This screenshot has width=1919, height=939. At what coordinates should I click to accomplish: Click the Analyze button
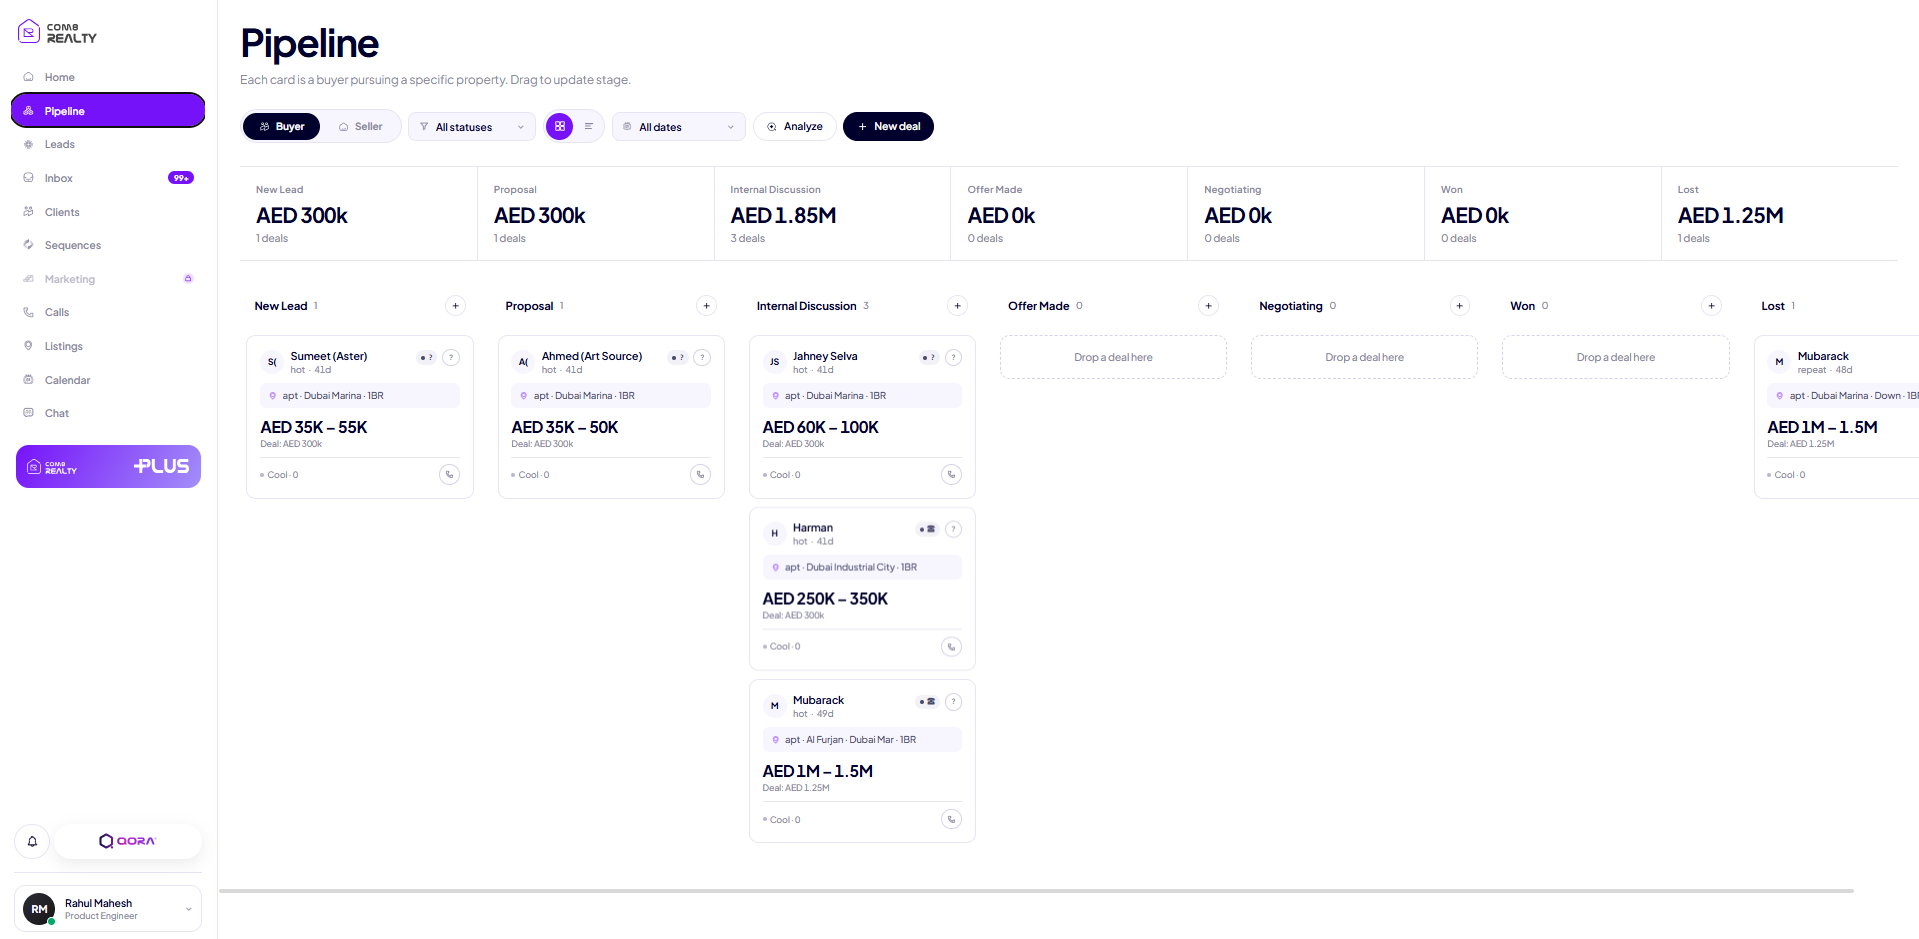point(795,127)
